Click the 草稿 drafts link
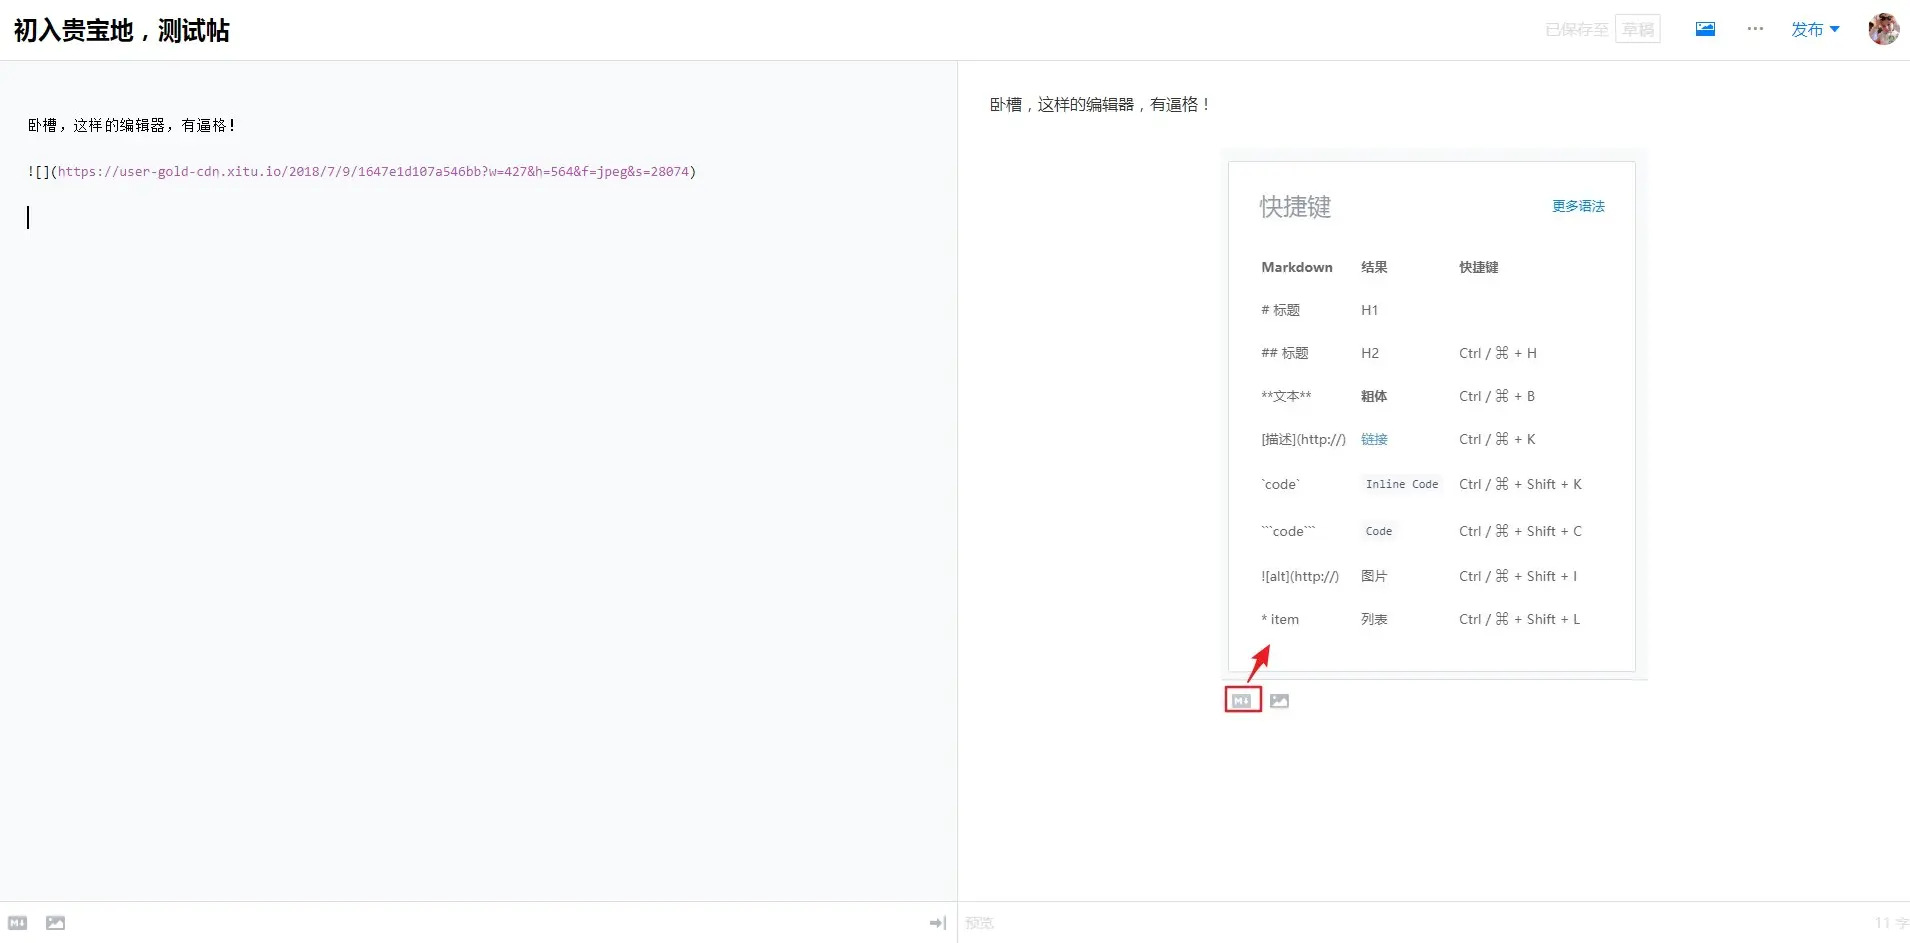The width and height of the screenshot is (1910, 943). click(x=1638, y=29)
